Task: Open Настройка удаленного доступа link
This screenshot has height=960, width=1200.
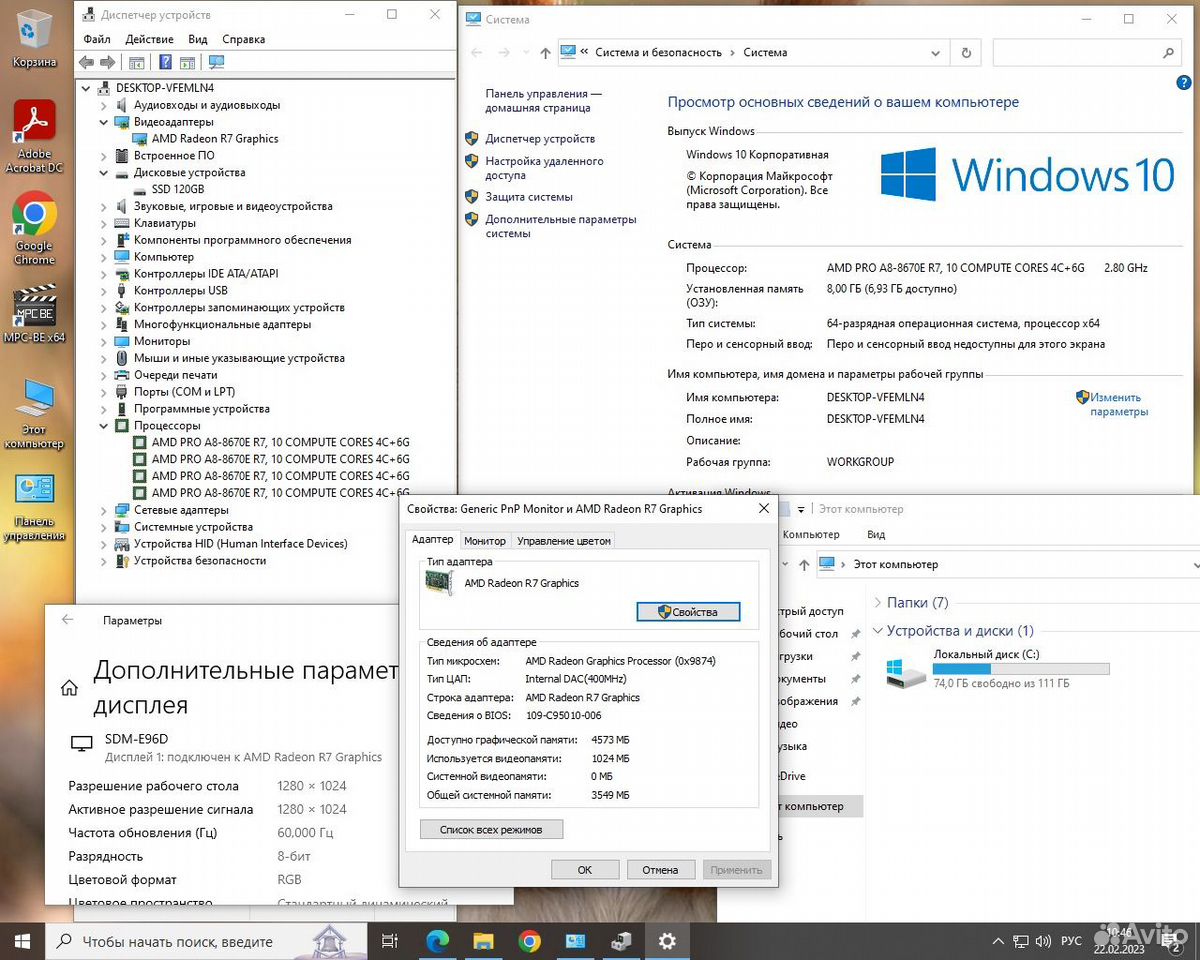Action: pos(544,168)
